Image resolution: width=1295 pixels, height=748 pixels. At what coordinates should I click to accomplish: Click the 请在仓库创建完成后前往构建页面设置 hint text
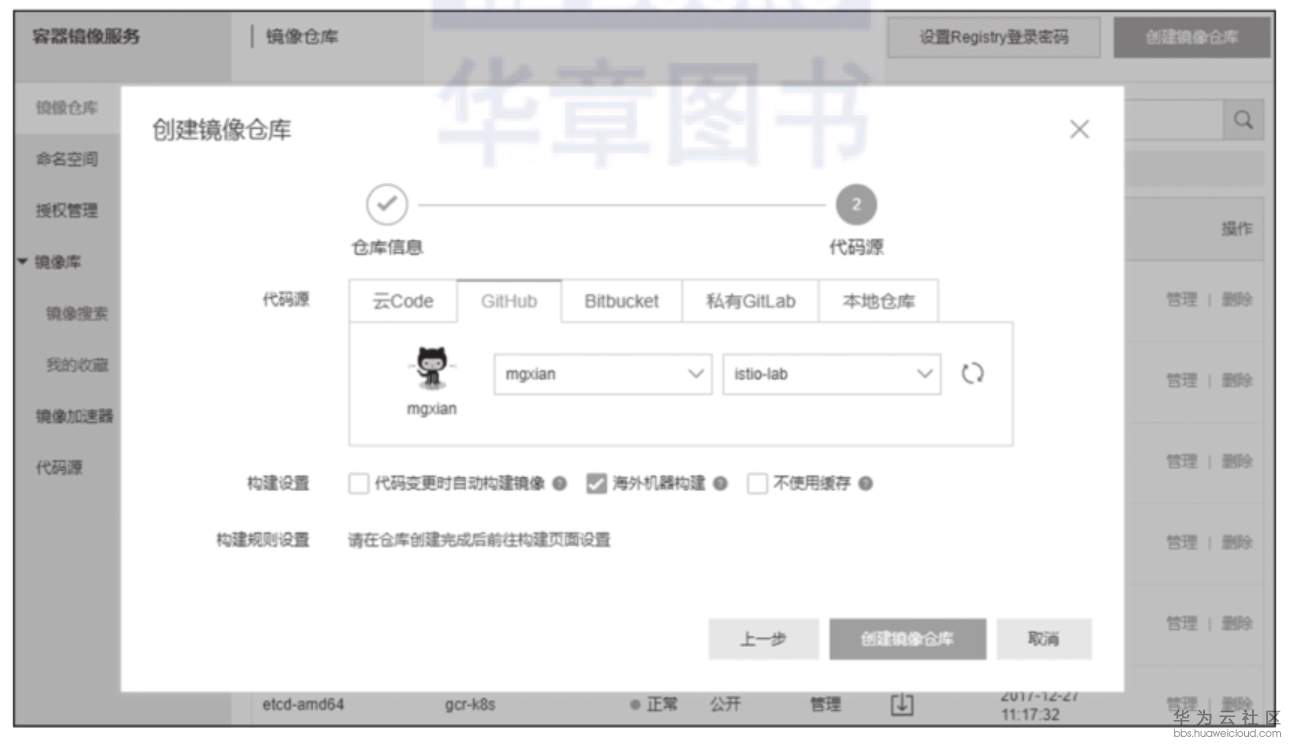coord(479,540)
